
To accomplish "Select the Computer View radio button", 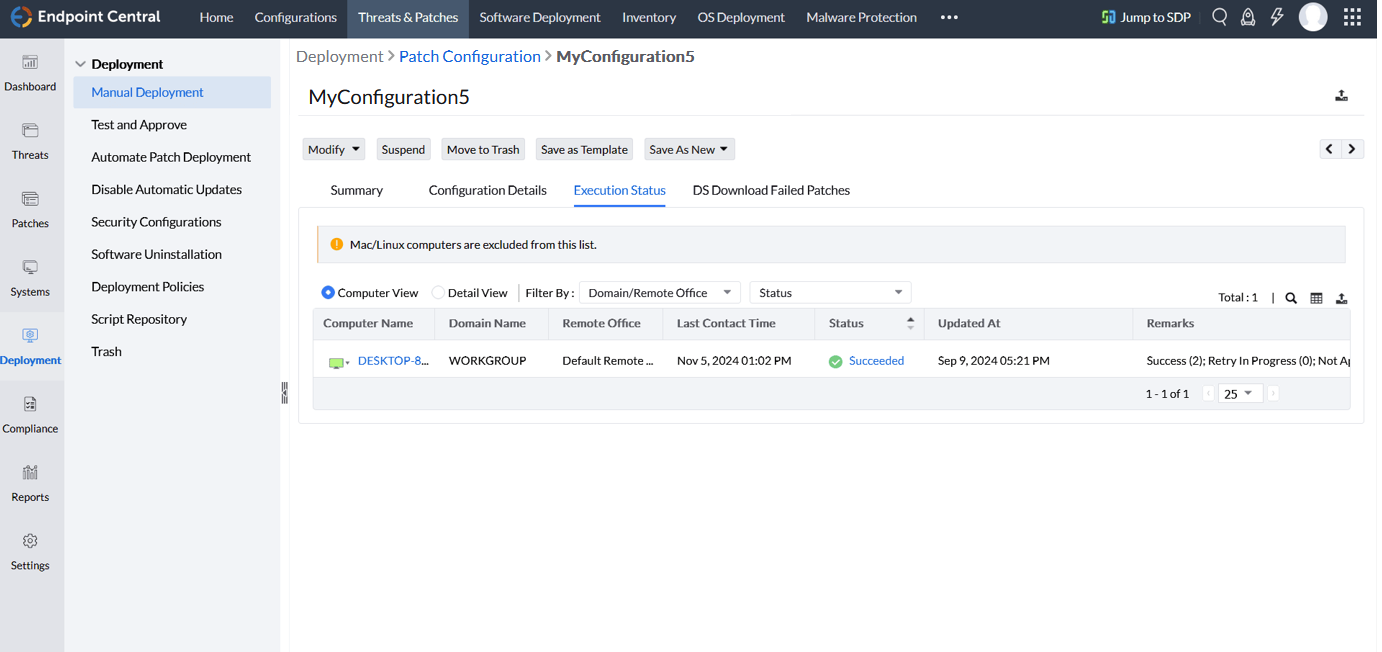I will (328, 293).
